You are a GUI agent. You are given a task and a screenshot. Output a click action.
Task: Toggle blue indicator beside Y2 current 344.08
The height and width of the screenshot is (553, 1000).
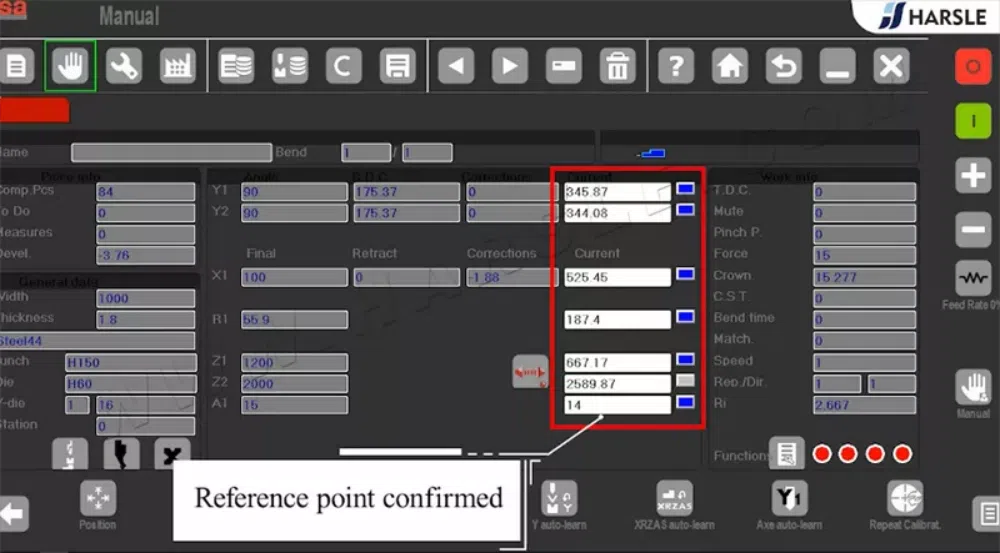click(x=685, y=210)
